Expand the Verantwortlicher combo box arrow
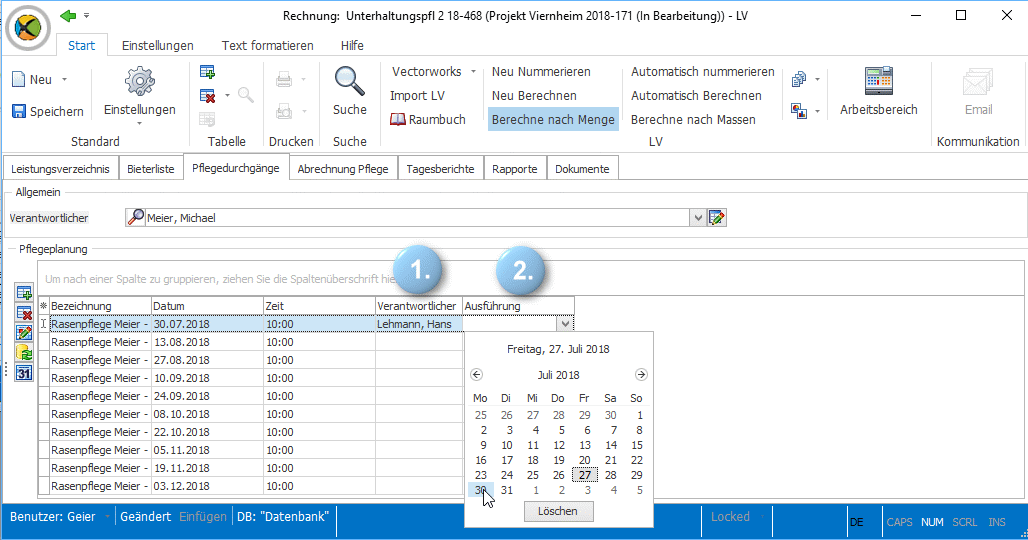Viewport: 1028px width, 540px height. tap(698, 218)
